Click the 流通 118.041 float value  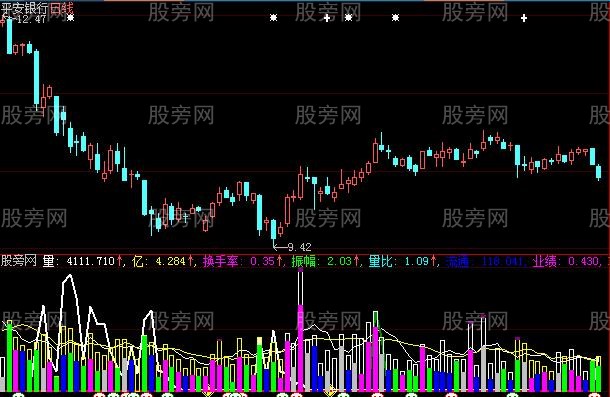click(x=484, y=261)
